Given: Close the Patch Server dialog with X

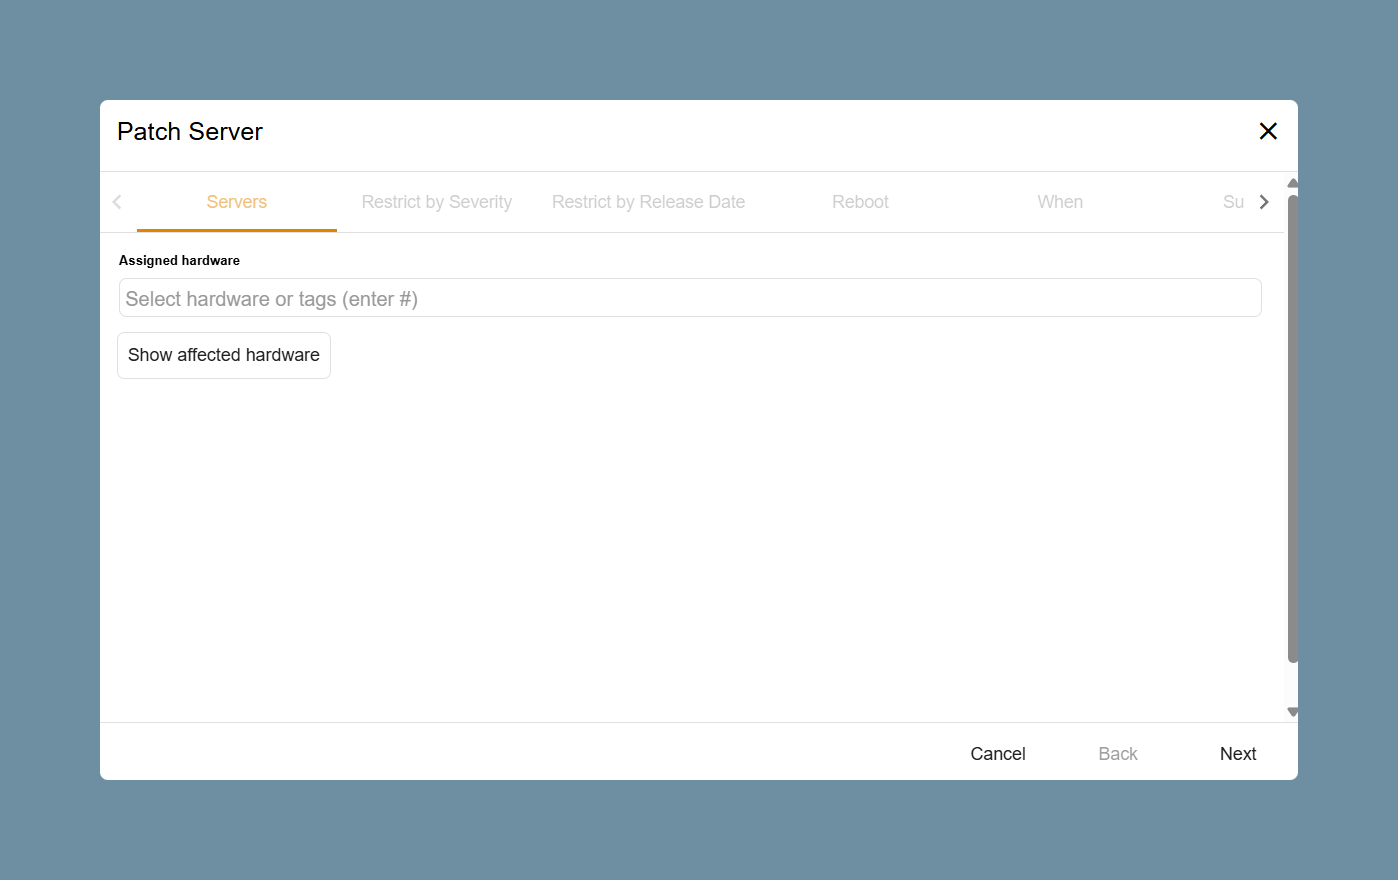Looking at the screenshot, I should coord(1268,131).
